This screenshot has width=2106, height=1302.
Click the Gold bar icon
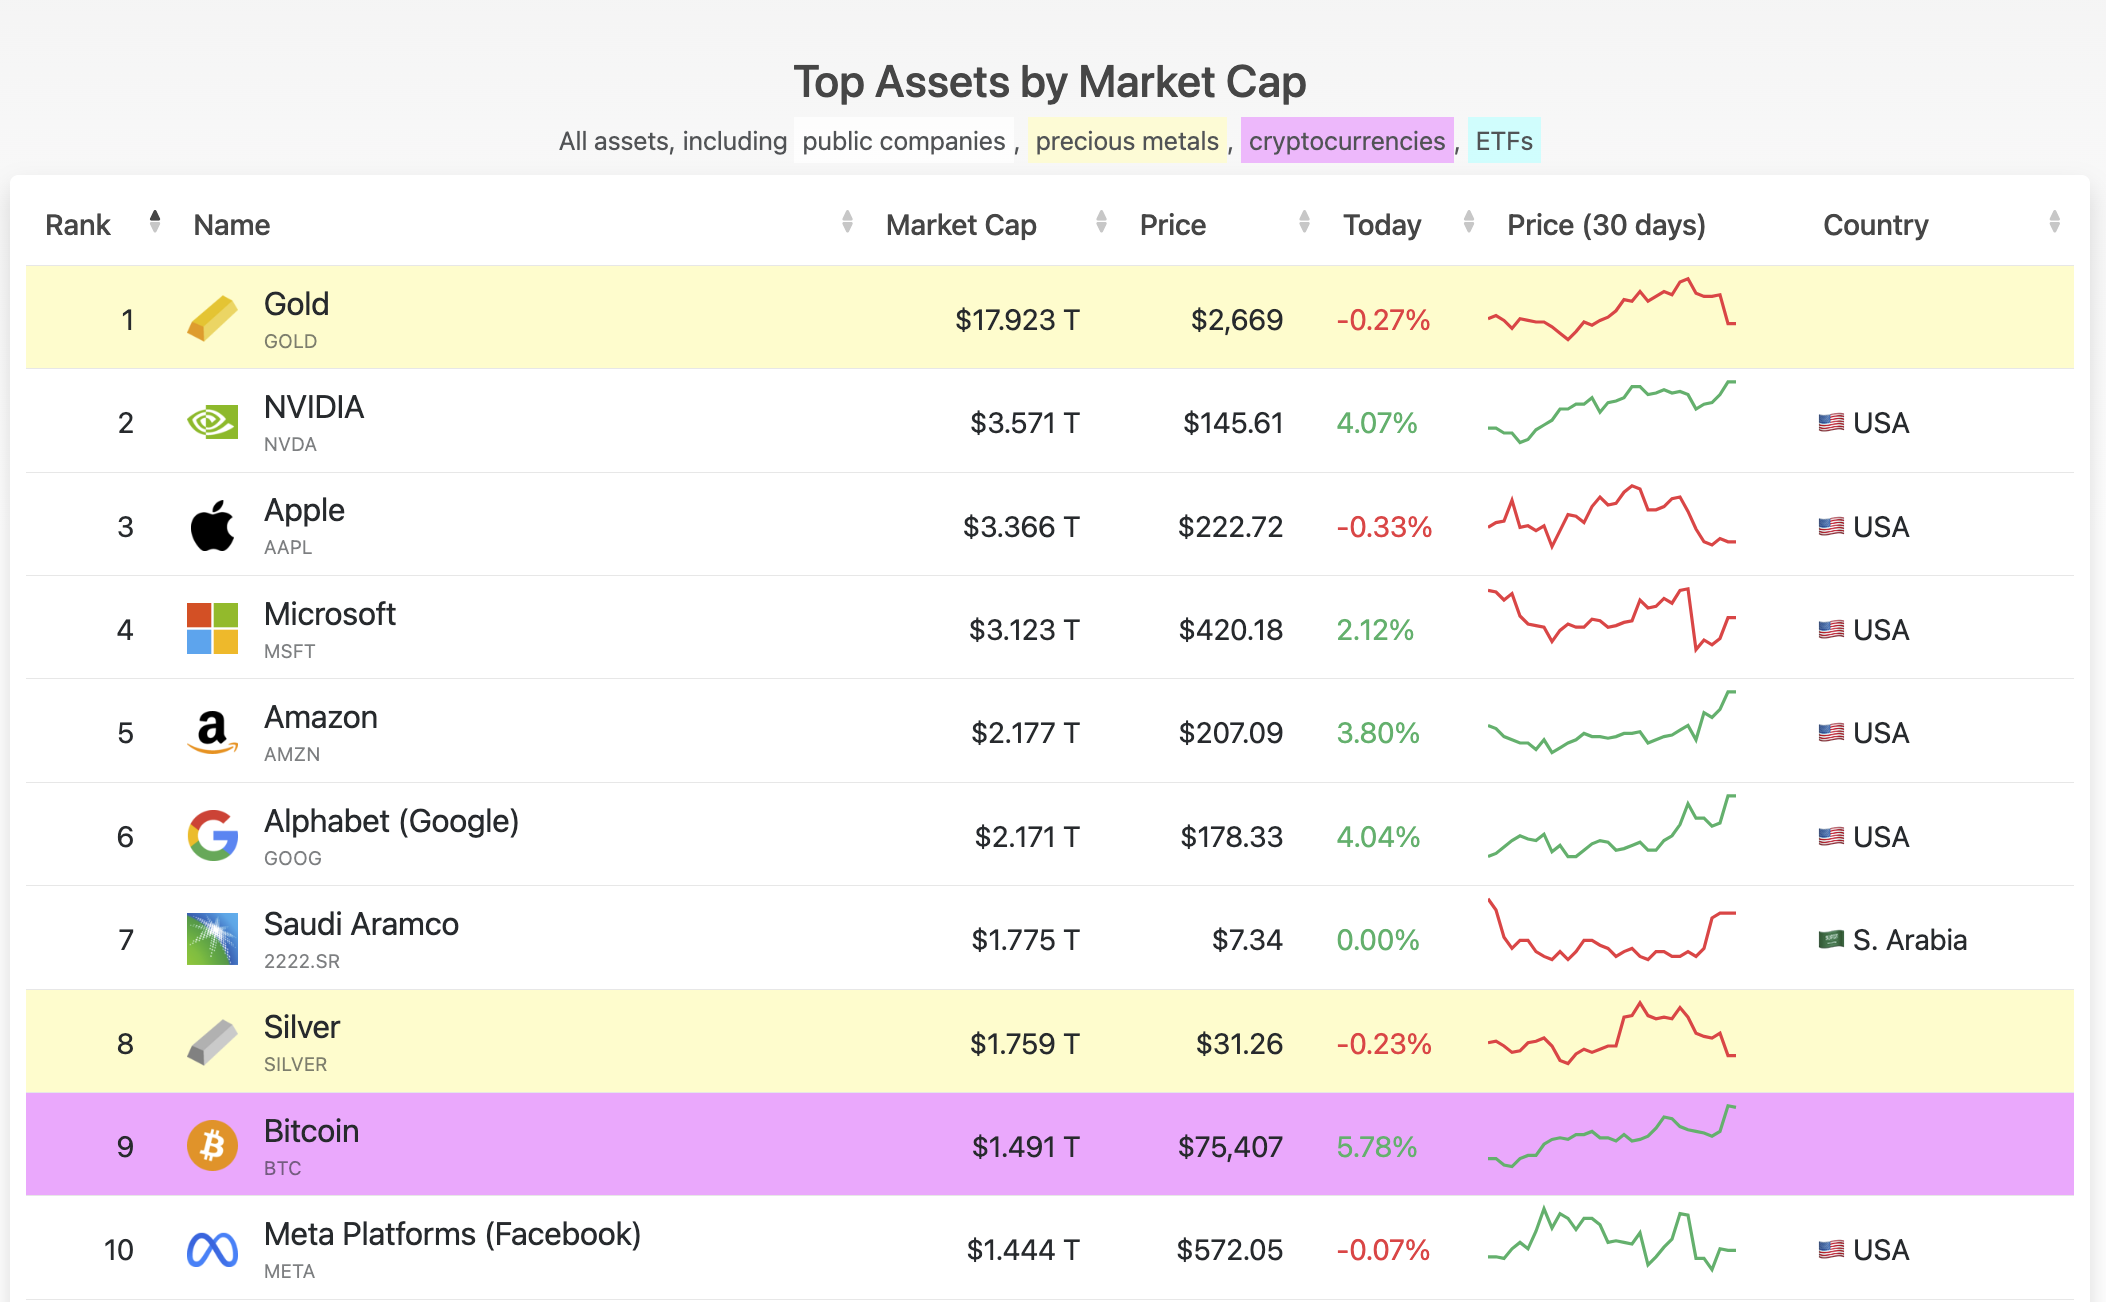212,319
